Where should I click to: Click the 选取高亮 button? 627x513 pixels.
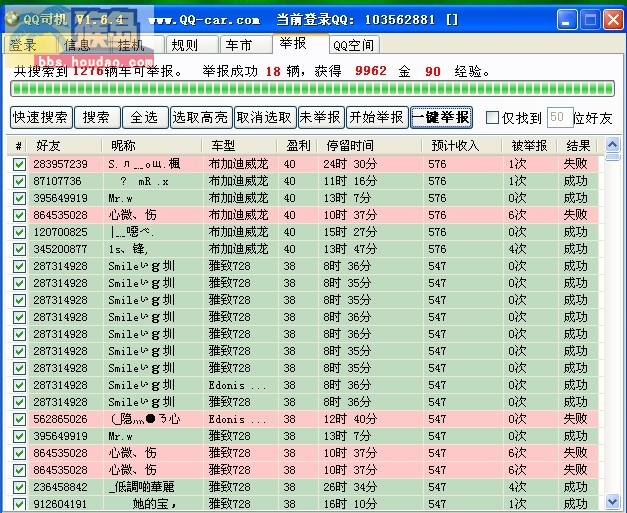tap(201, 117)
